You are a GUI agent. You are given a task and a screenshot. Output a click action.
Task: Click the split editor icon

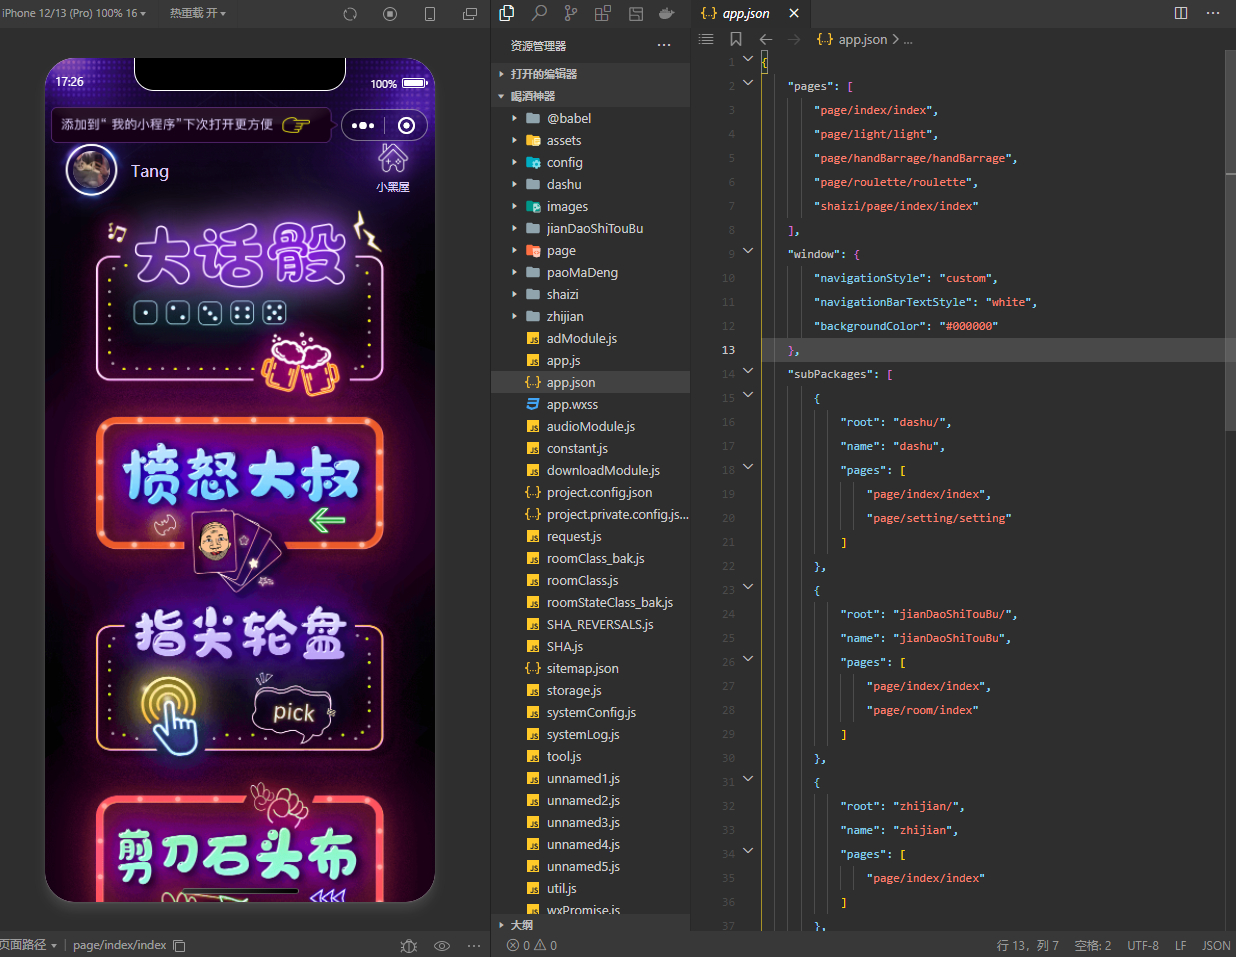[x=1181, y=13]
